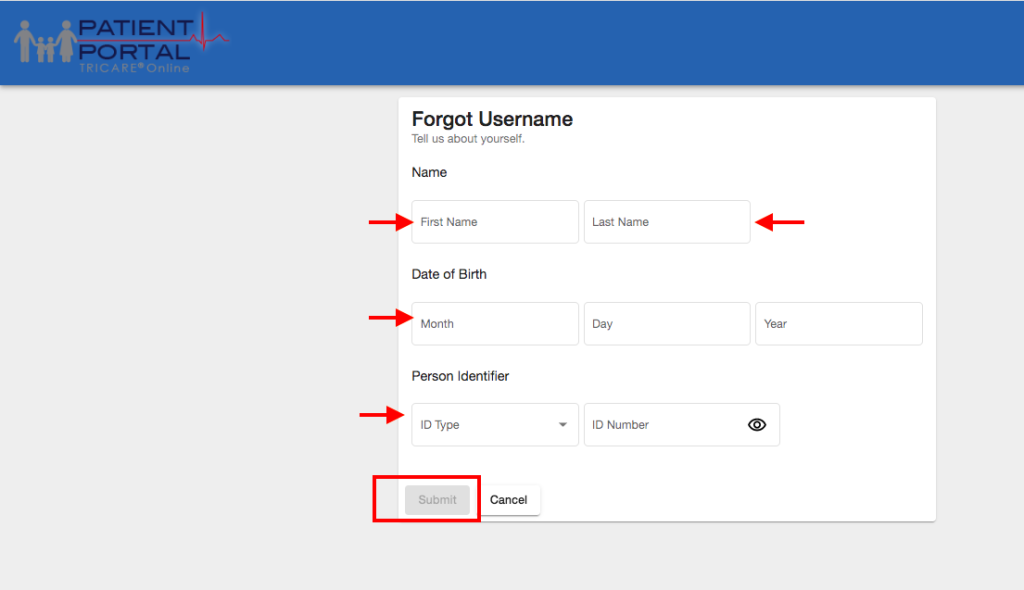
Task: Select the Month field under Date of Birth
Action: point(494,323)
